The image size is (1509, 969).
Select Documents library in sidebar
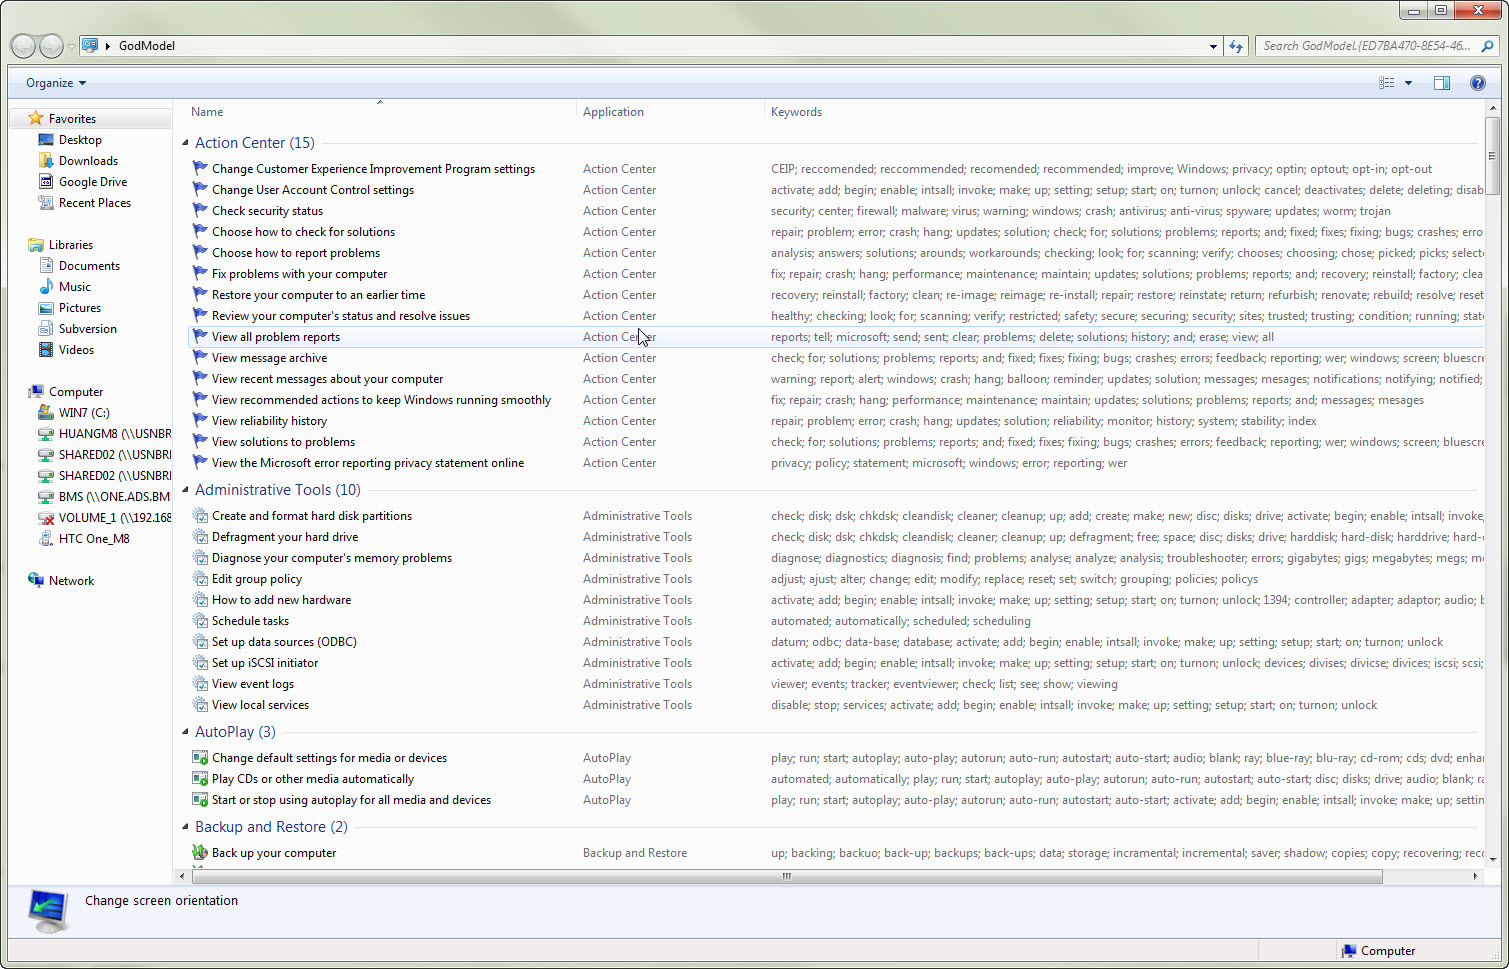[89, 266]
